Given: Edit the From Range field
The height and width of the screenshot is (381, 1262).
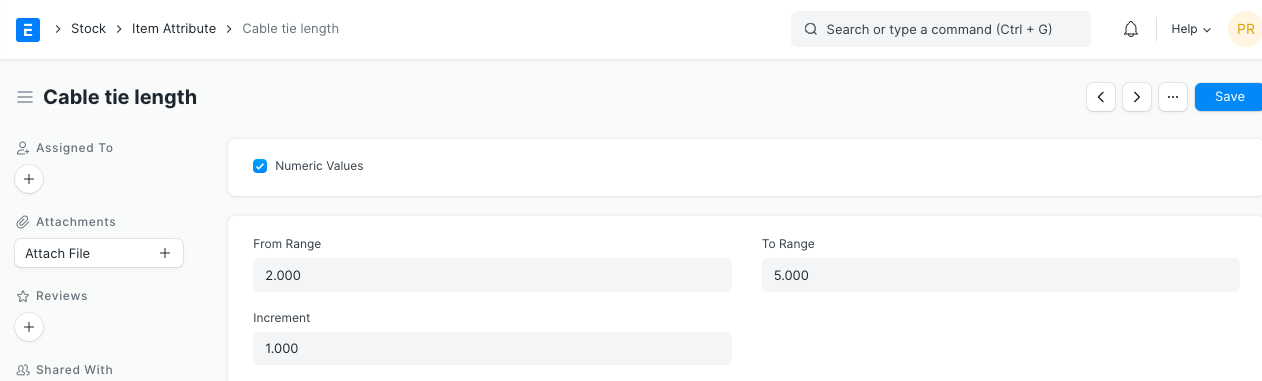Looking at the screenshot, I should point(493,275).
